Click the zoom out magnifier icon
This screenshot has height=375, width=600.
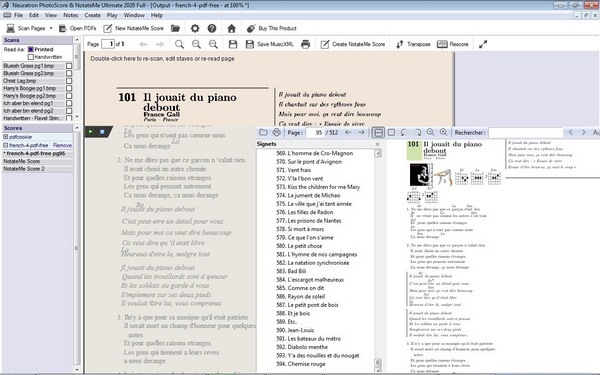click(213, 44)
